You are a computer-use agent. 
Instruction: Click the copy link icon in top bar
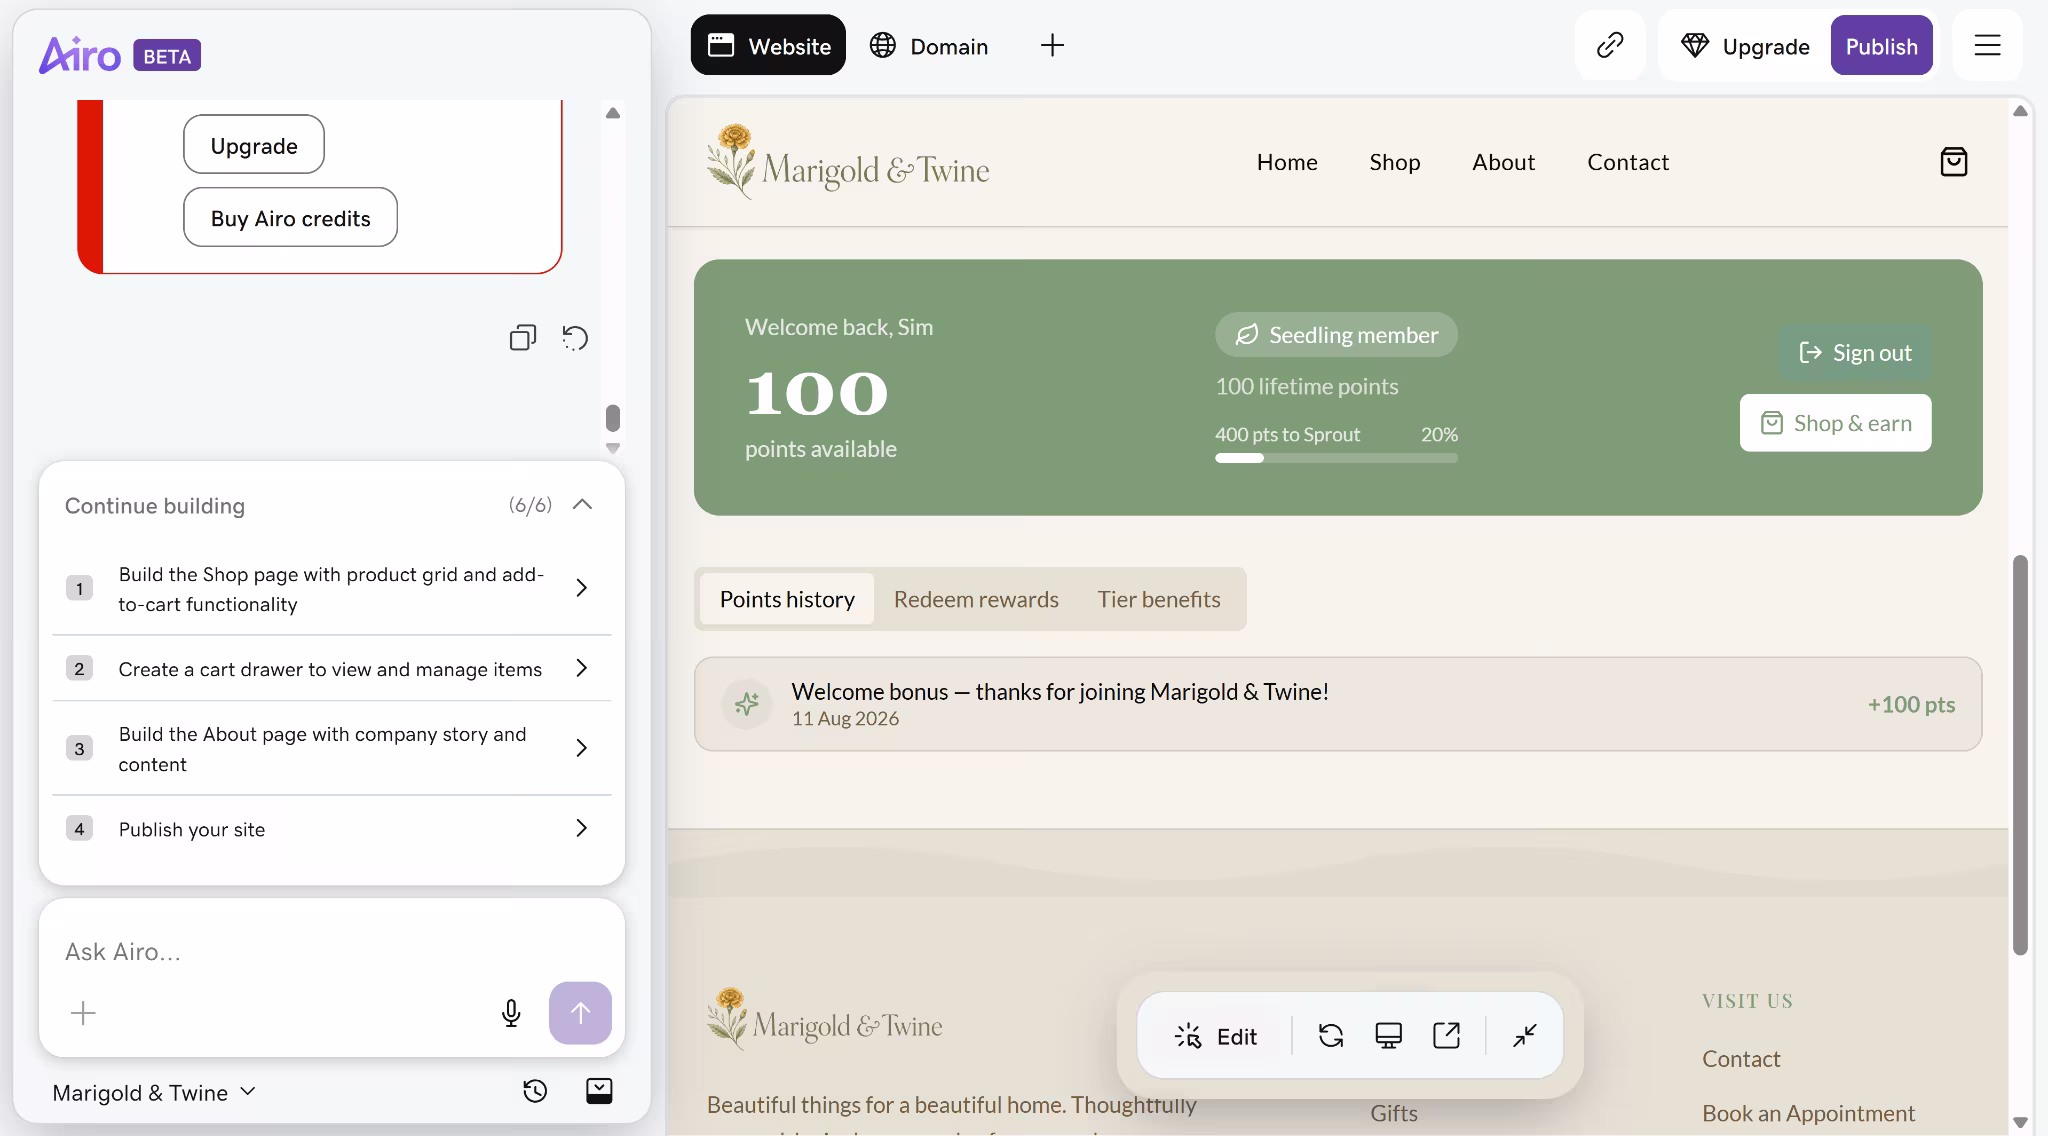click(1610, 45)
